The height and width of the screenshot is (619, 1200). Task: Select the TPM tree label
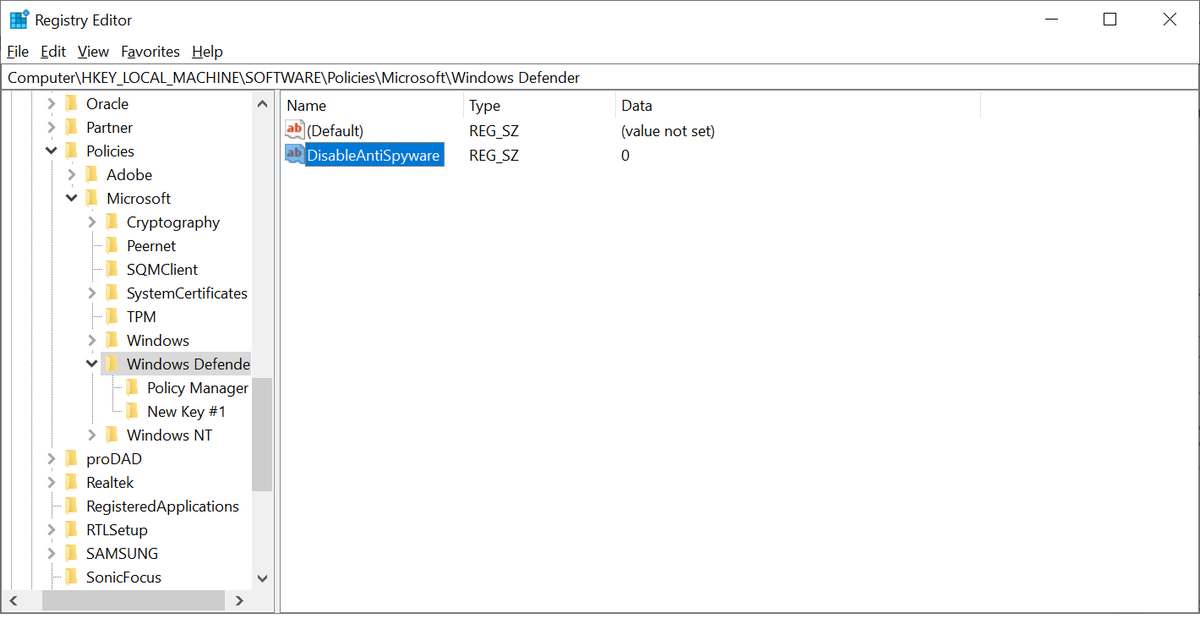click(x=141, y=317)
